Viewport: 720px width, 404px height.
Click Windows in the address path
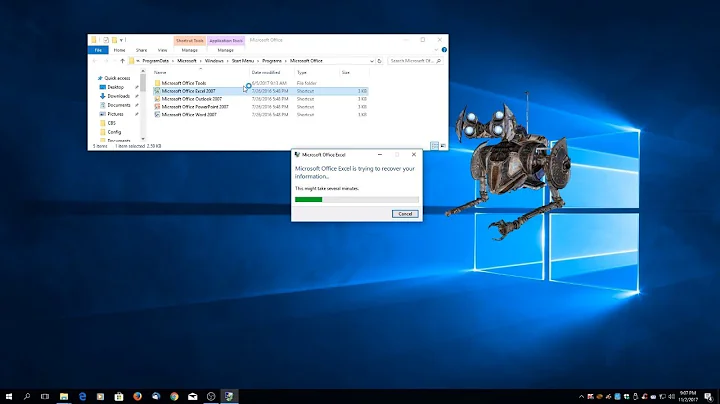tap(214, 61)
